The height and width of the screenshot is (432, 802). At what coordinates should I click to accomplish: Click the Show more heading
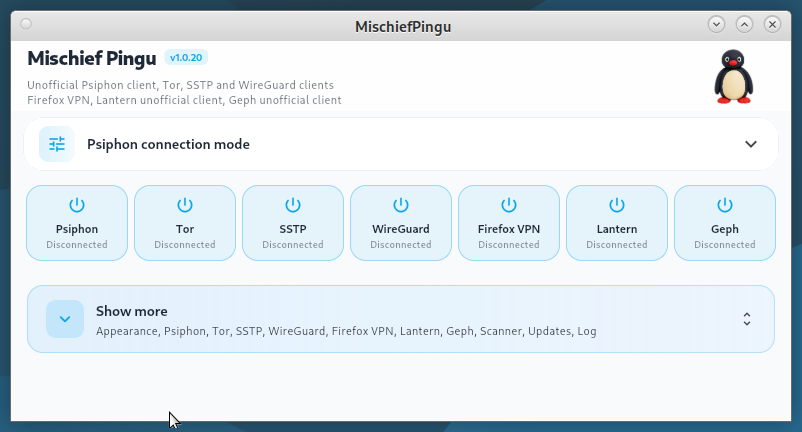131,311
